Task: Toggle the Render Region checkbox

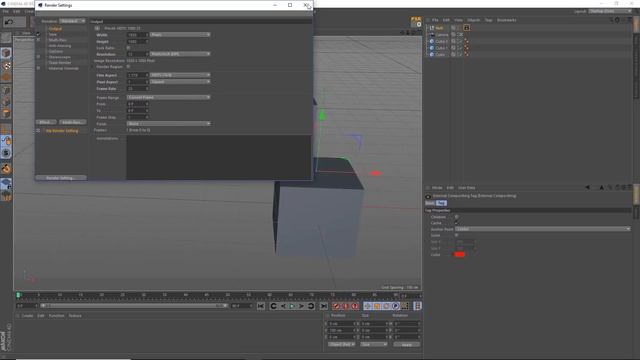Action: pyautogui.click(x=129, y=66)
